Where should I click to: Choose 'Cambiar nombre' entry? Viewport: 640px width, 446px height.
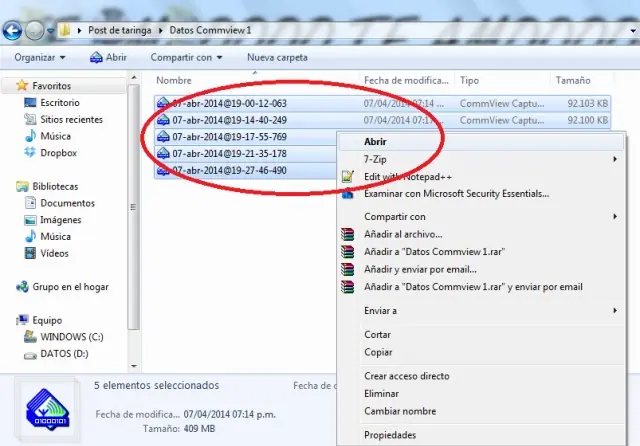point(482,411)
